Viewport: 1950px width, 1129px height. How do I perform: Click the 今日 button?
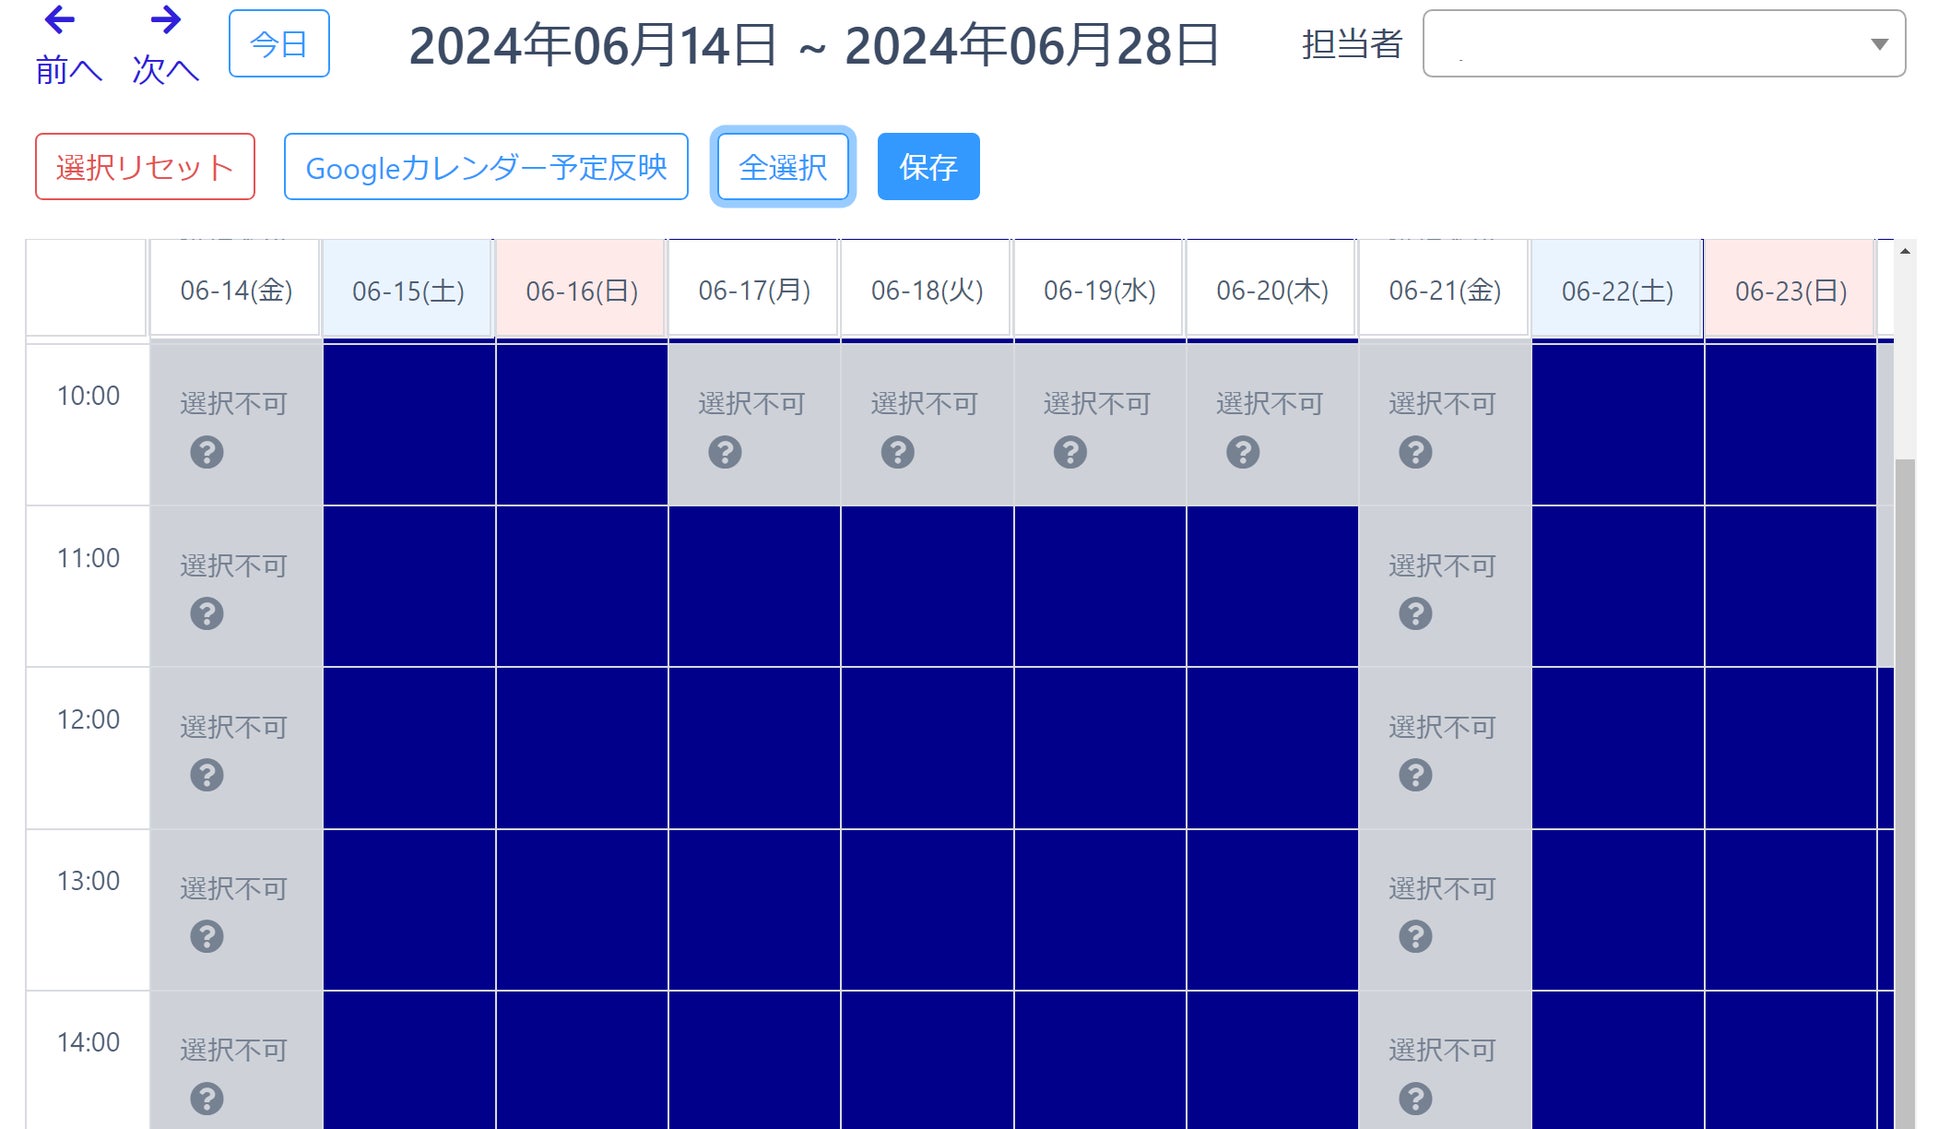(279, 44)
